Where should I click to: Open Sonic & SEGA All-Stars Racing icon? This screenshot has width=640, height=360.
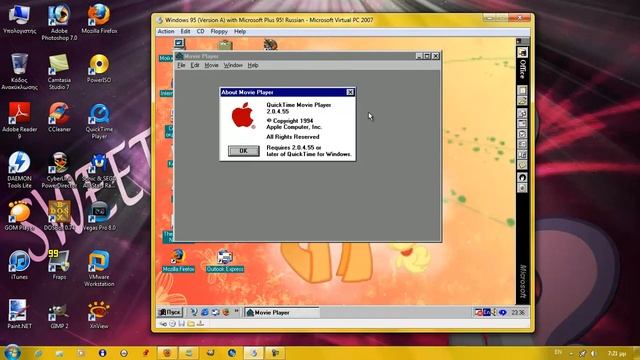click(x=99, y=170)
